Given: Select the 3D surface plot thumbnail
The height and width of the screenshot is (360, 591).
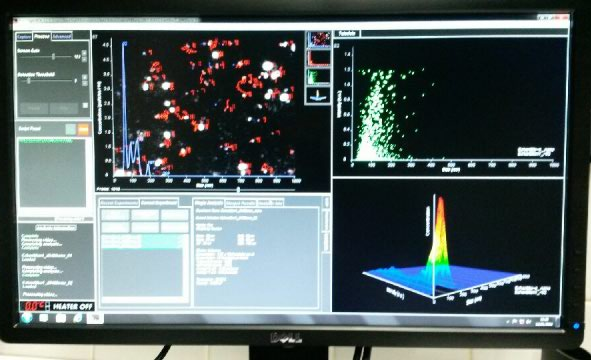Looking at the screenshot, I should (x=318, y=95).
